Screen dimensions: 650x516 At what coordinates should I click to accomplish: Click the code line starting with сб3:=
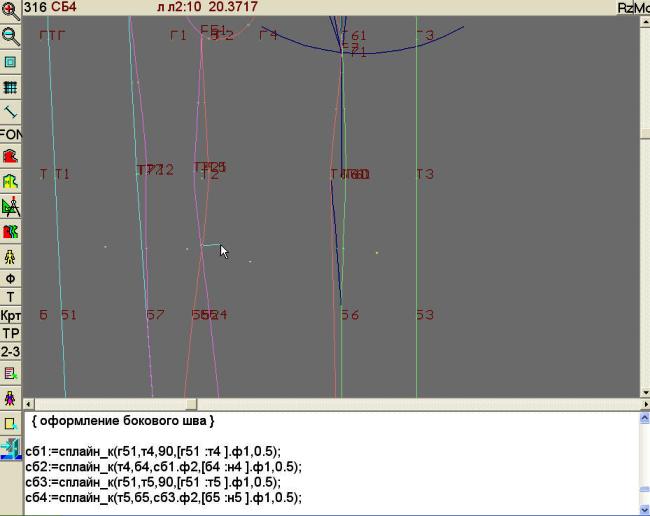pos(153,482)
